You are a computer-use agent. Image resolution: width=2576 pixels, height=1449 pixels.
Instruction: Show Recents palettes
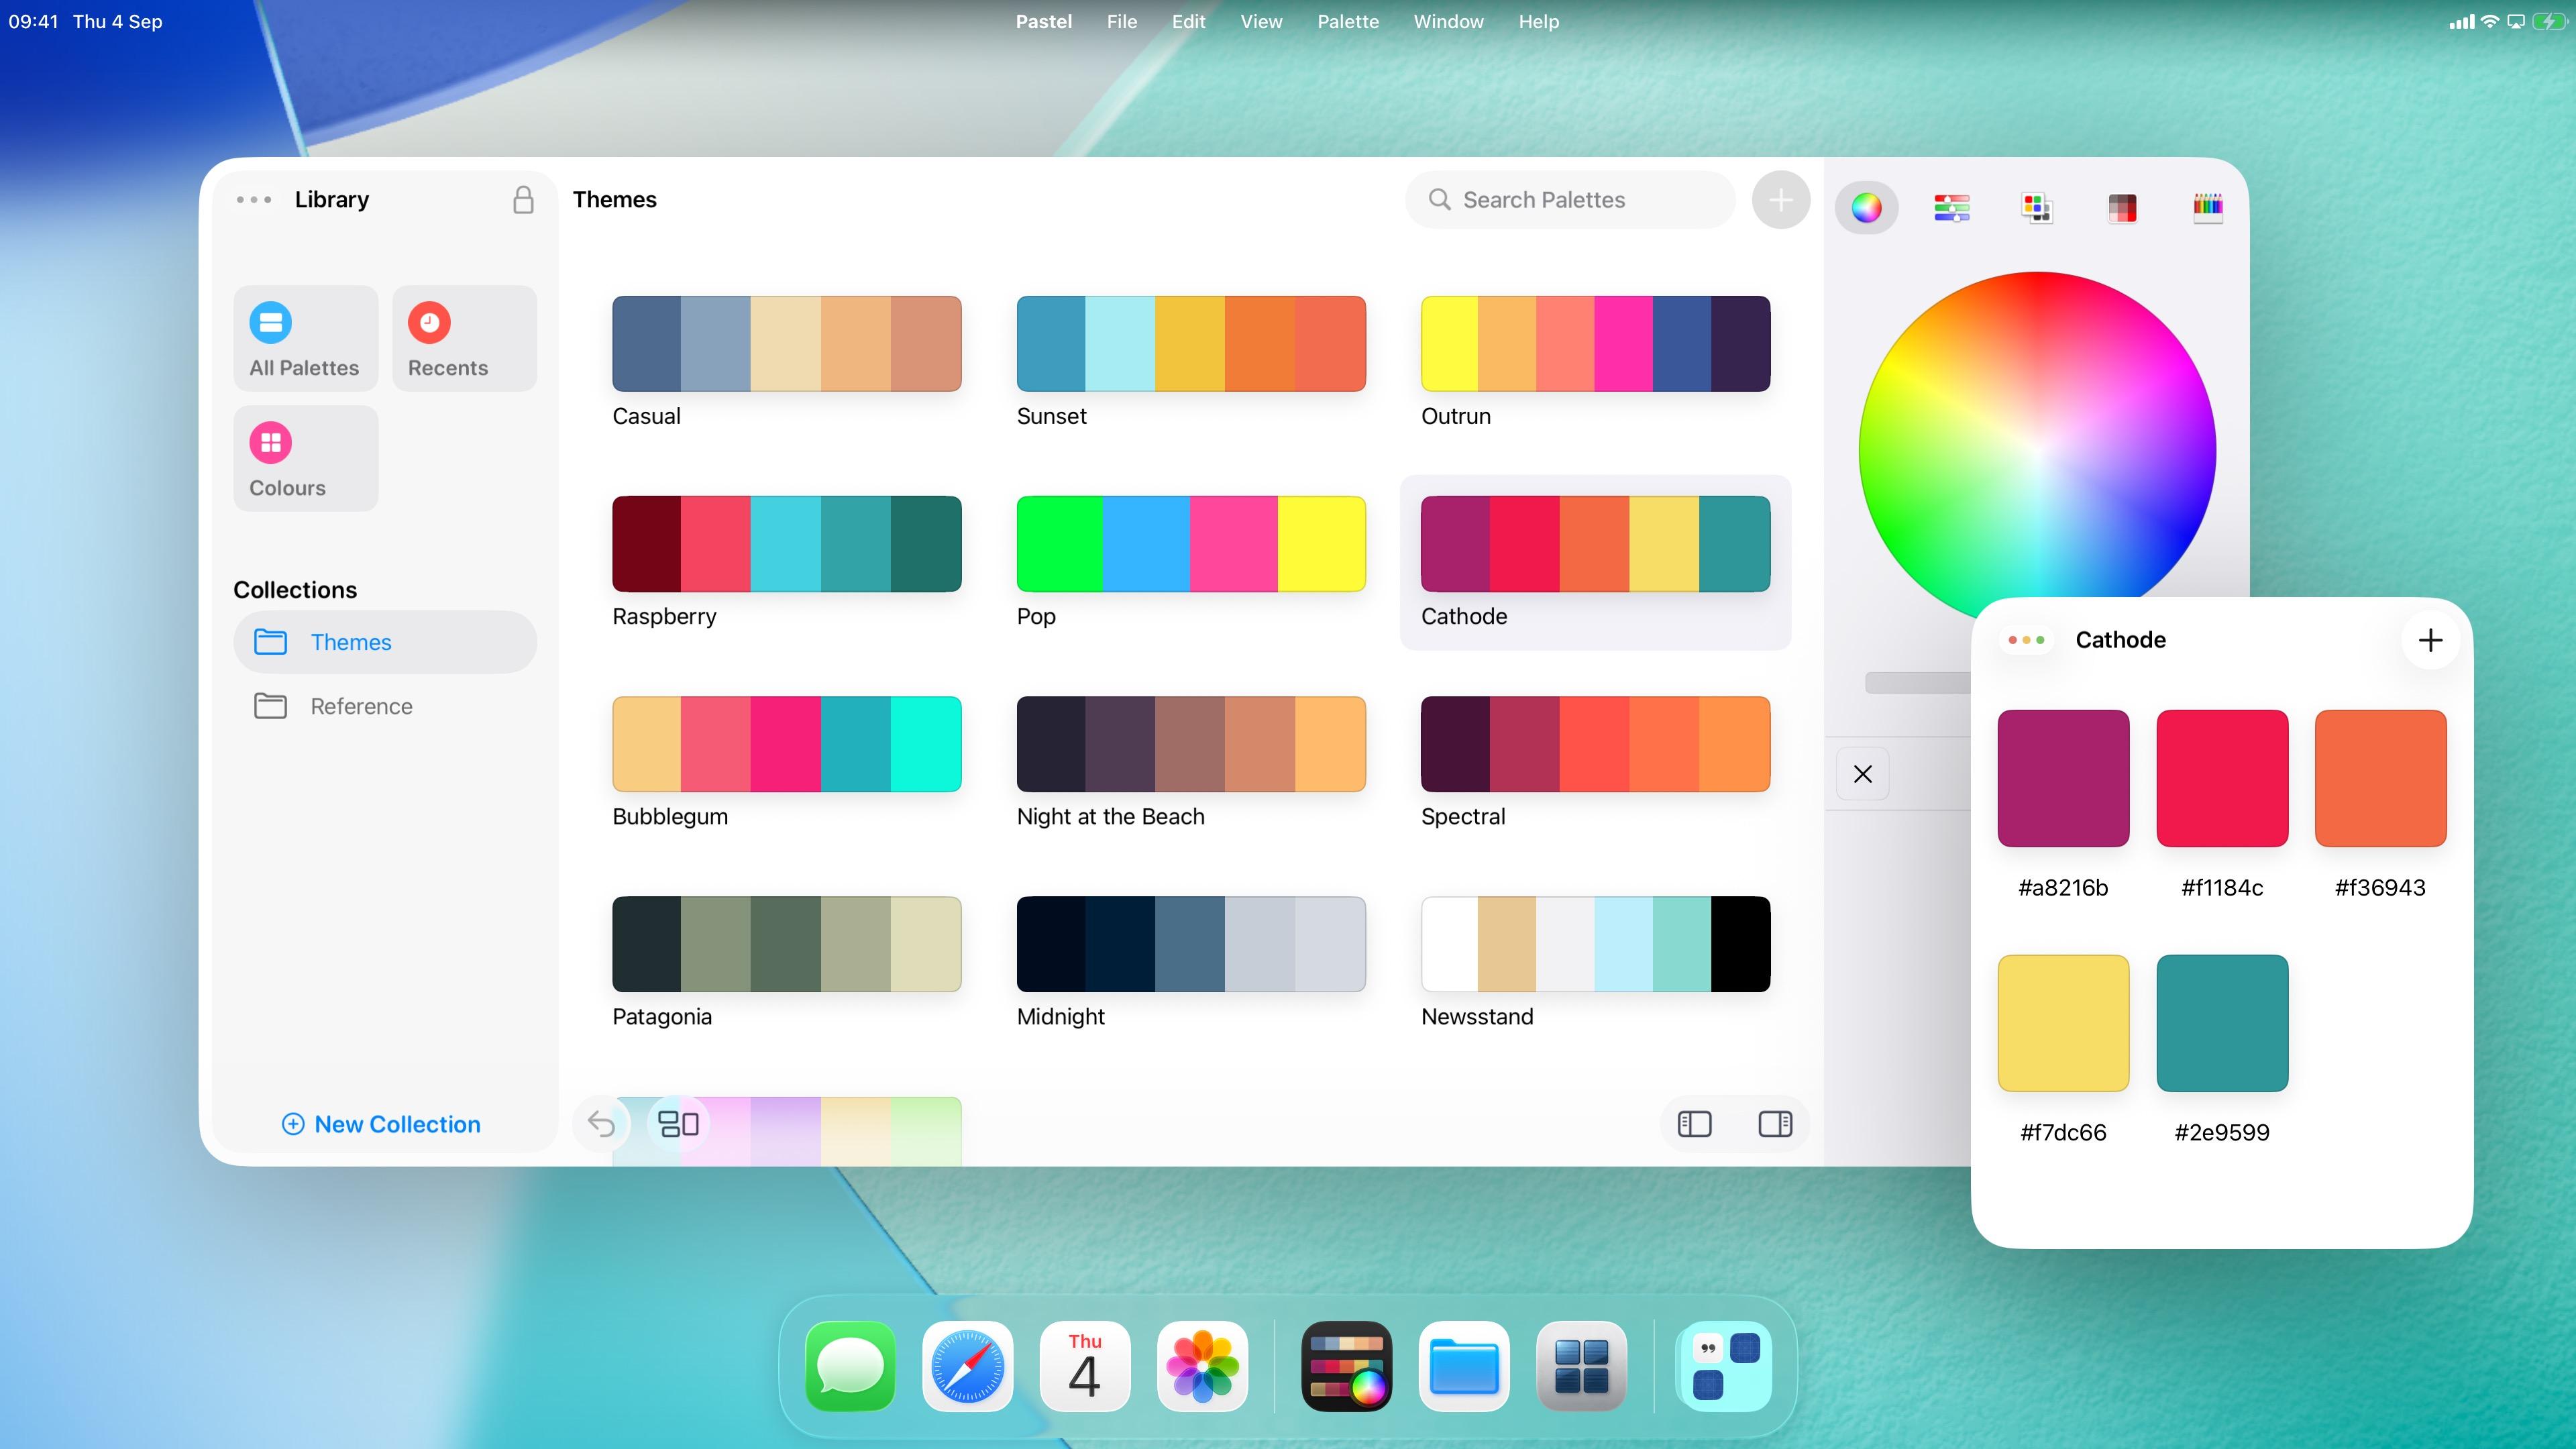coord(465,338)
